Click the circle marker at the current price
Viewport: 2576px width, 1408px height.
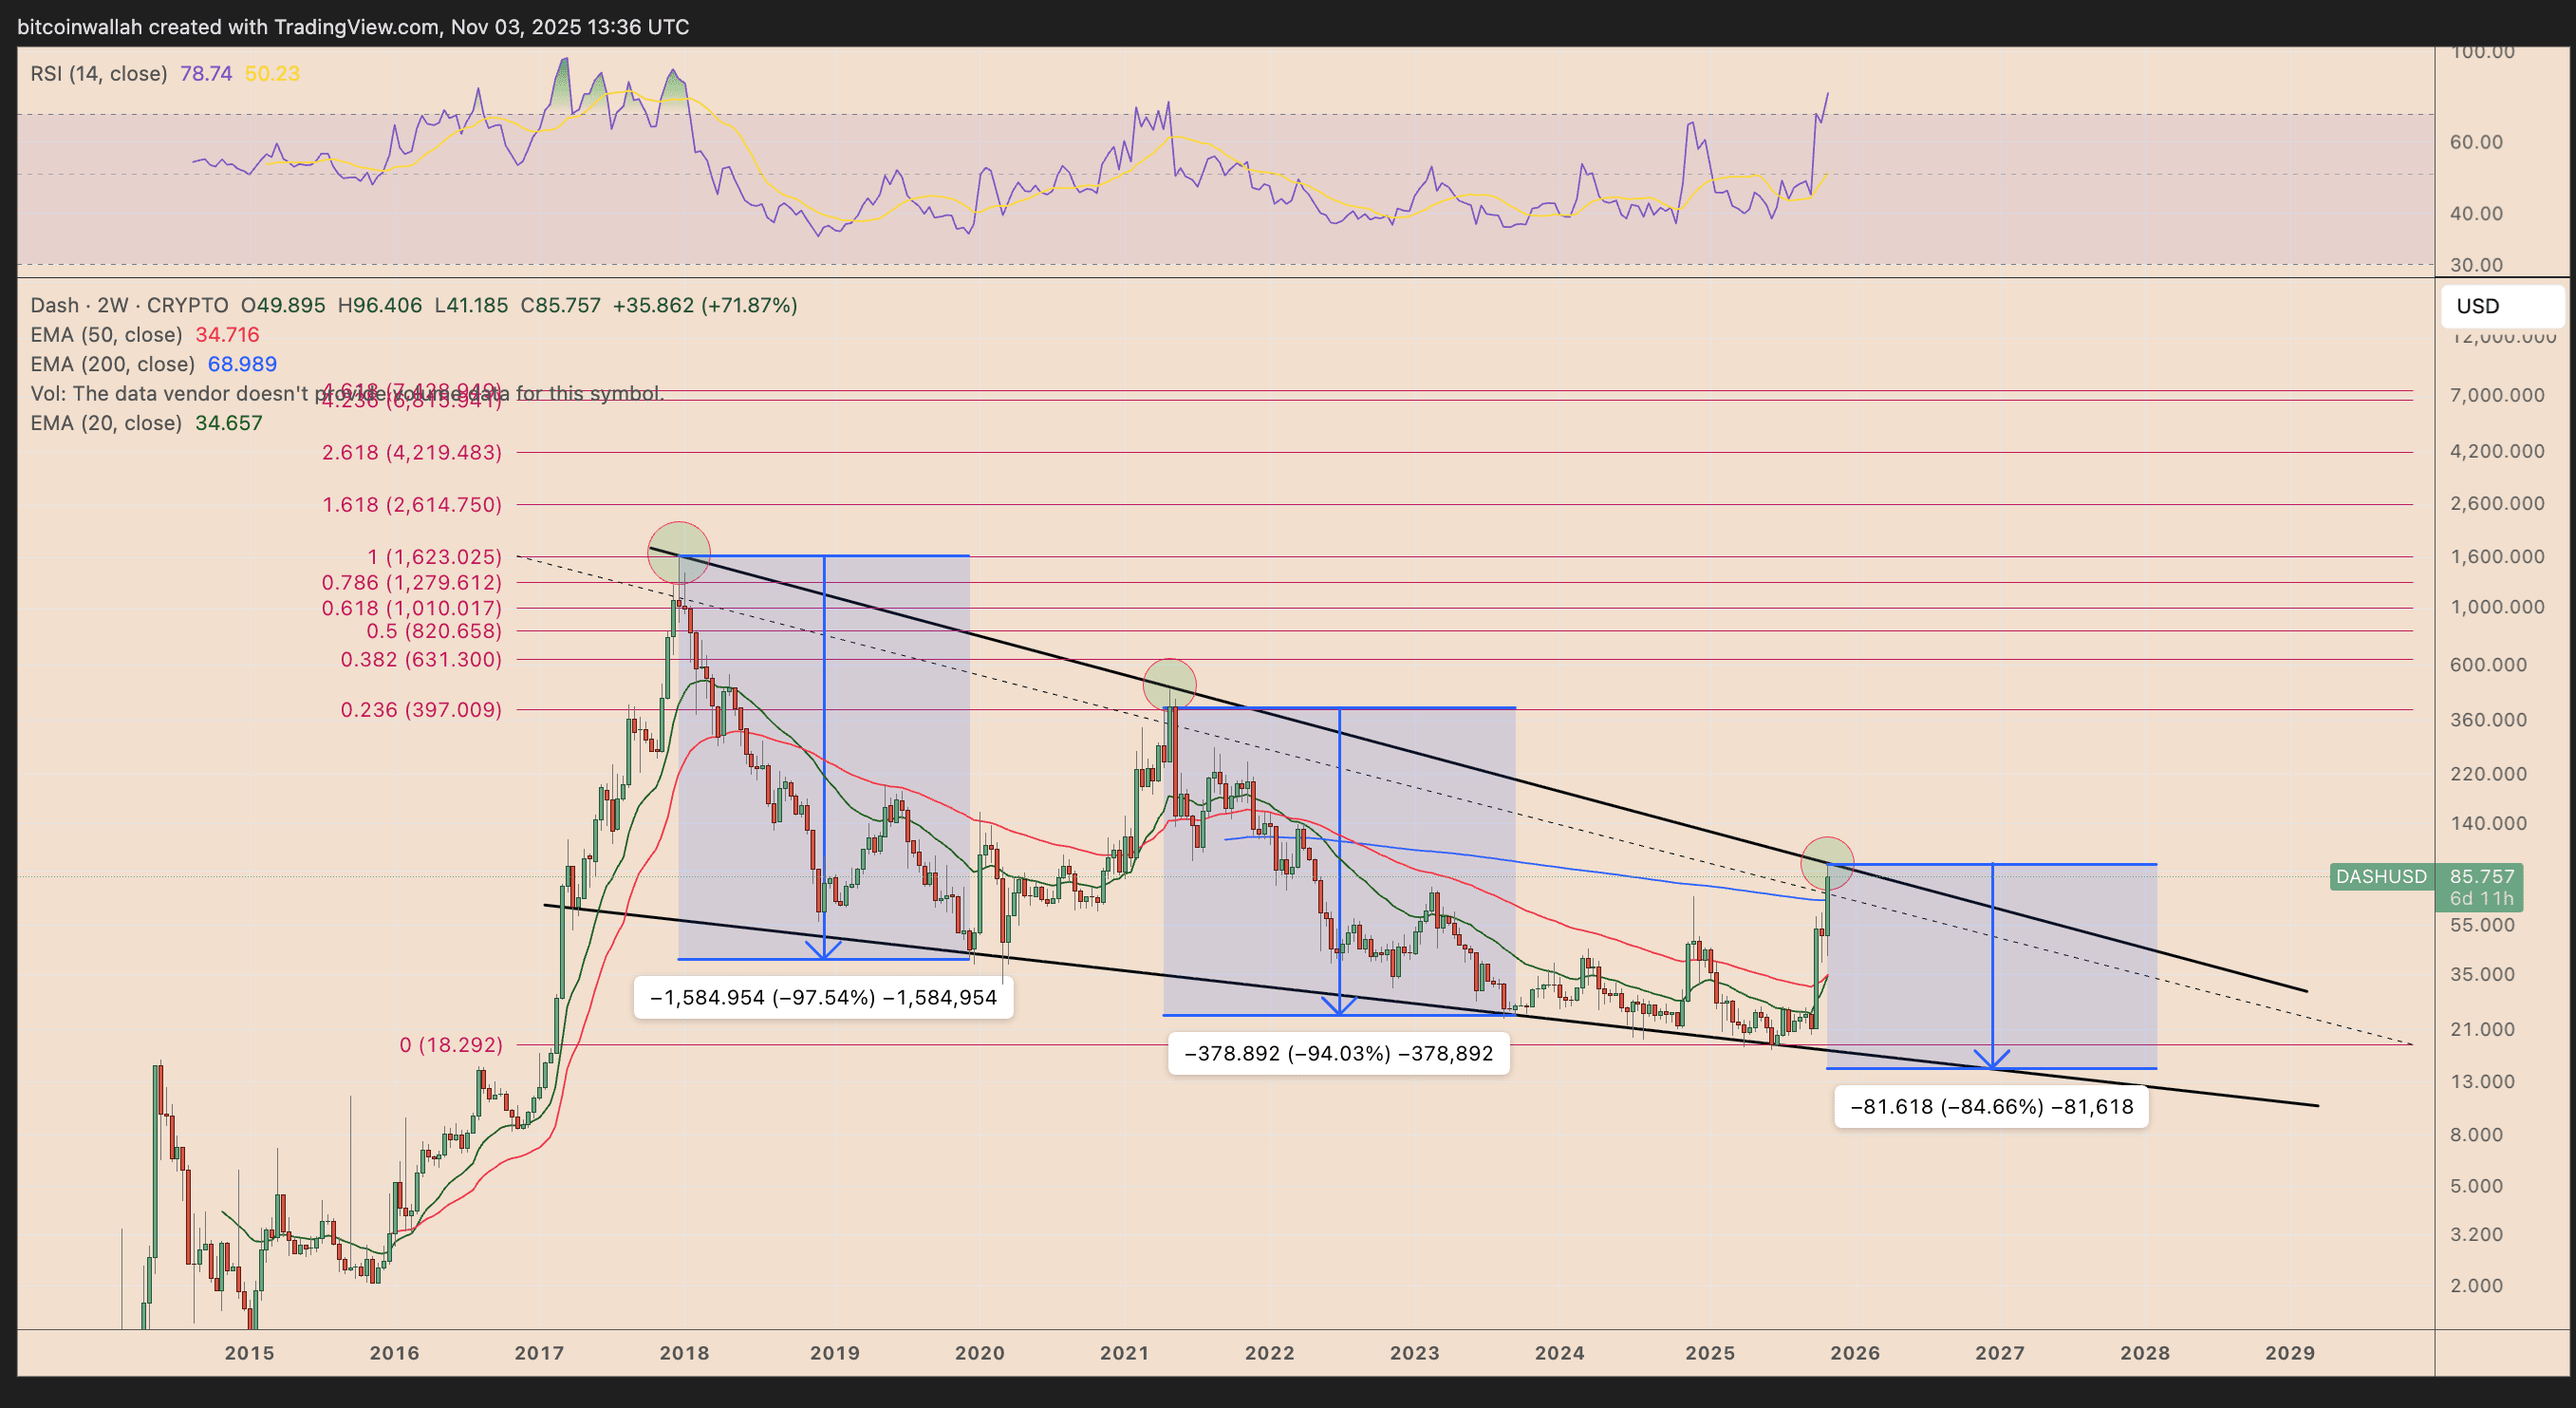click(1827, 863)
